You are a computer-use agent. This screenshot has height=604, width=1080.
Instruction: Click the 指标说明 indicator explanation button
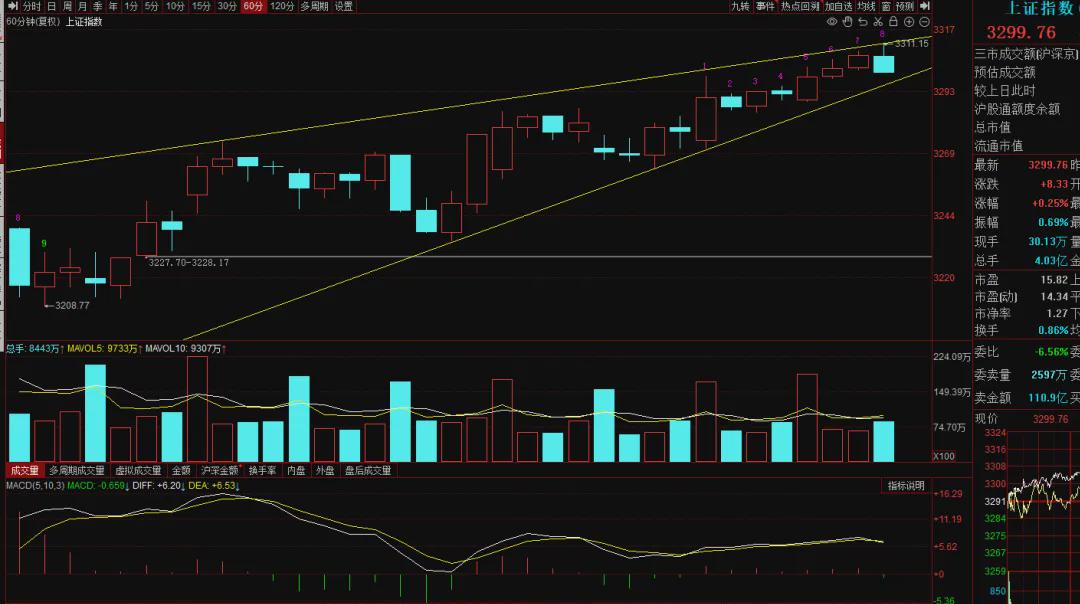click(x=906, y=486)
